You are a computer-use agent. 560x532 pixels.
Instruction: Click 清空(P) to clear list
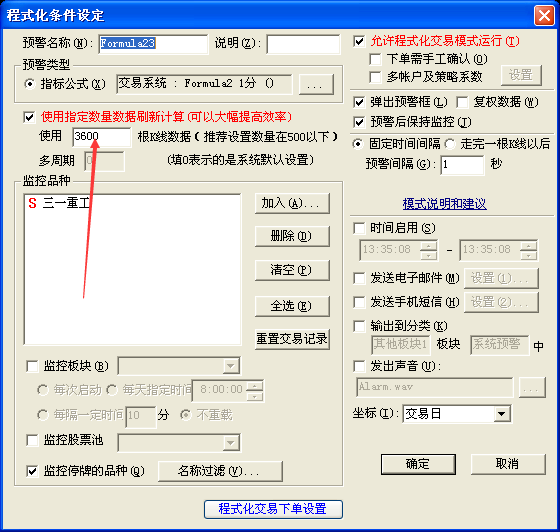(x=292, y=270)
